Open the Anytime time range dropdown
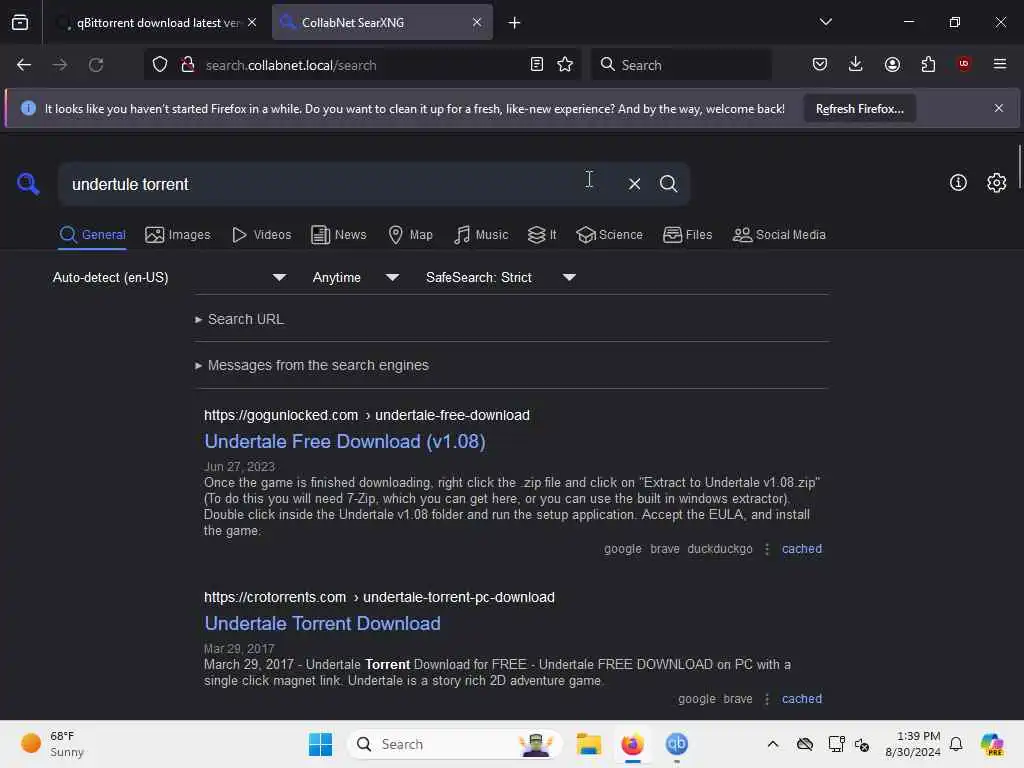The height and width of the screenshot is (768, 1024). [x=356, y=278]
